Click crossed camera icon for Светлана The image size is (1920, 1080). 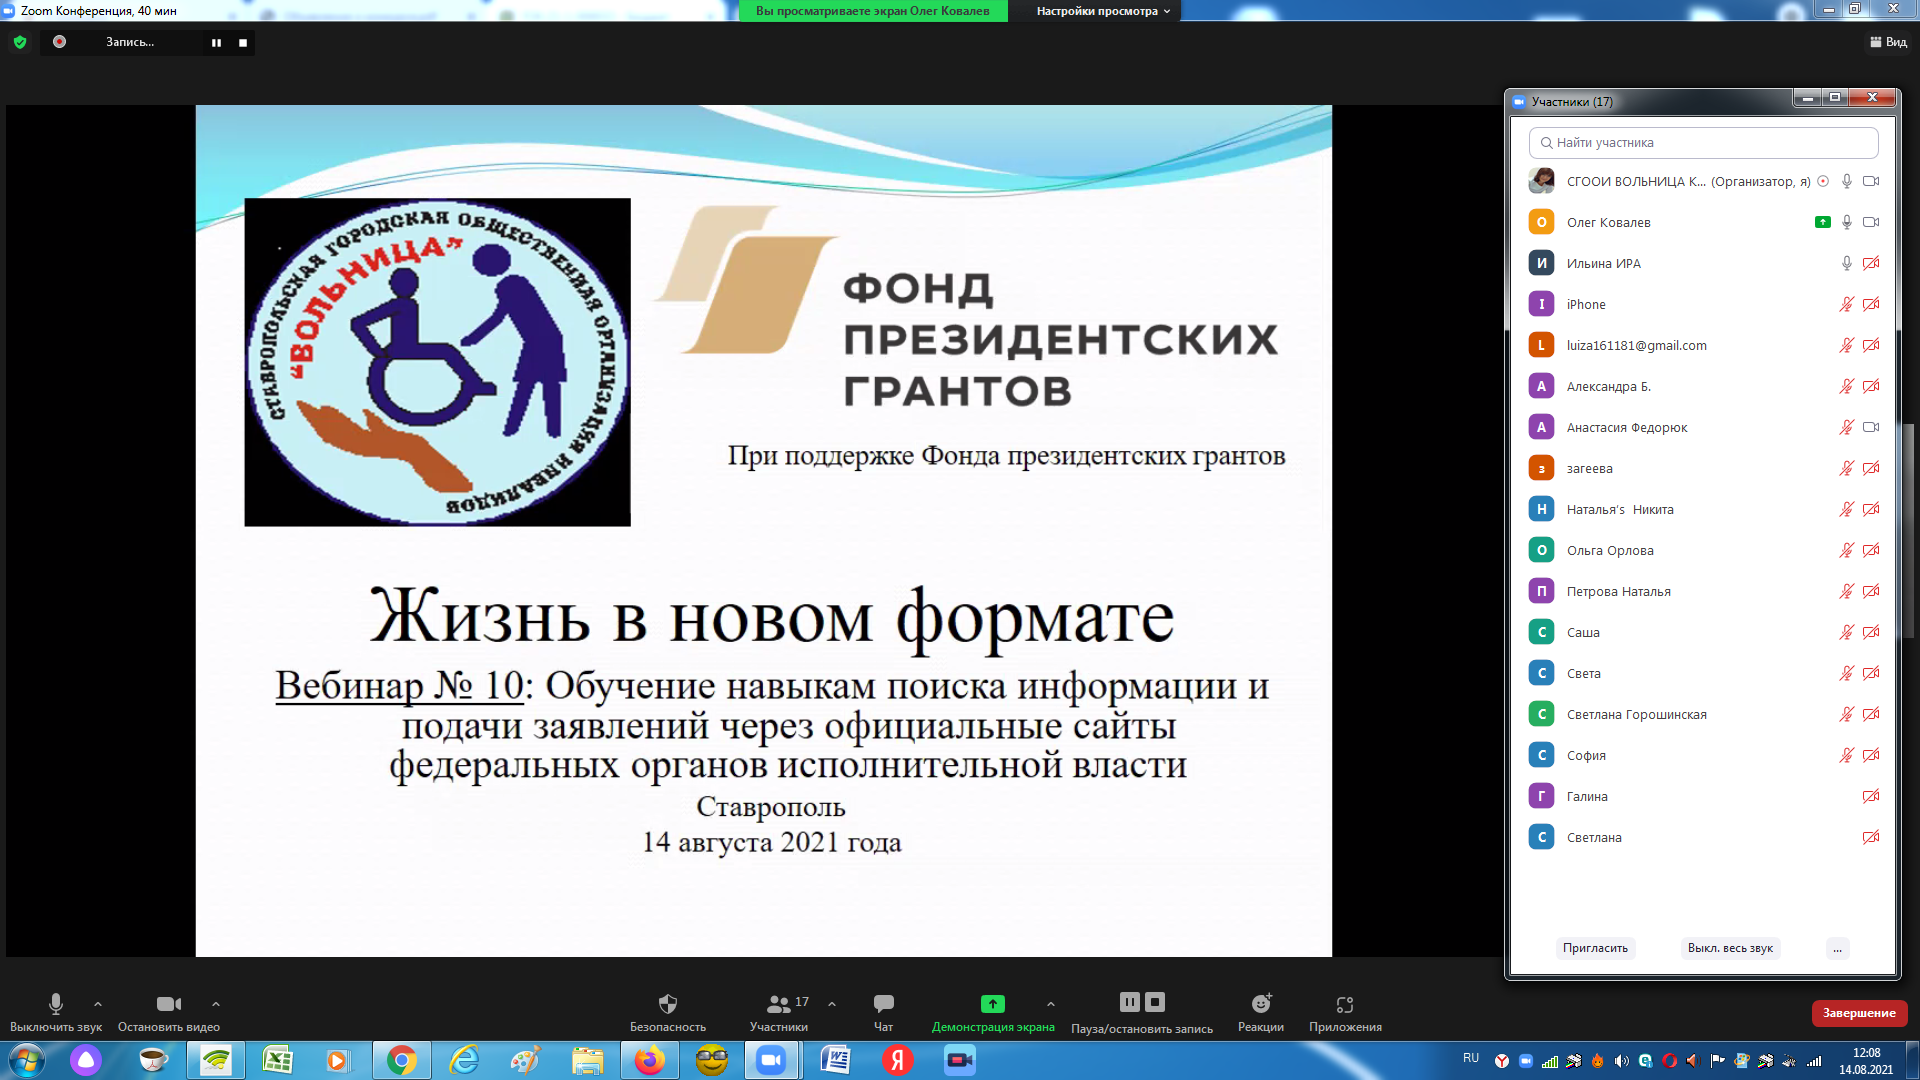tap(1871, 837)
